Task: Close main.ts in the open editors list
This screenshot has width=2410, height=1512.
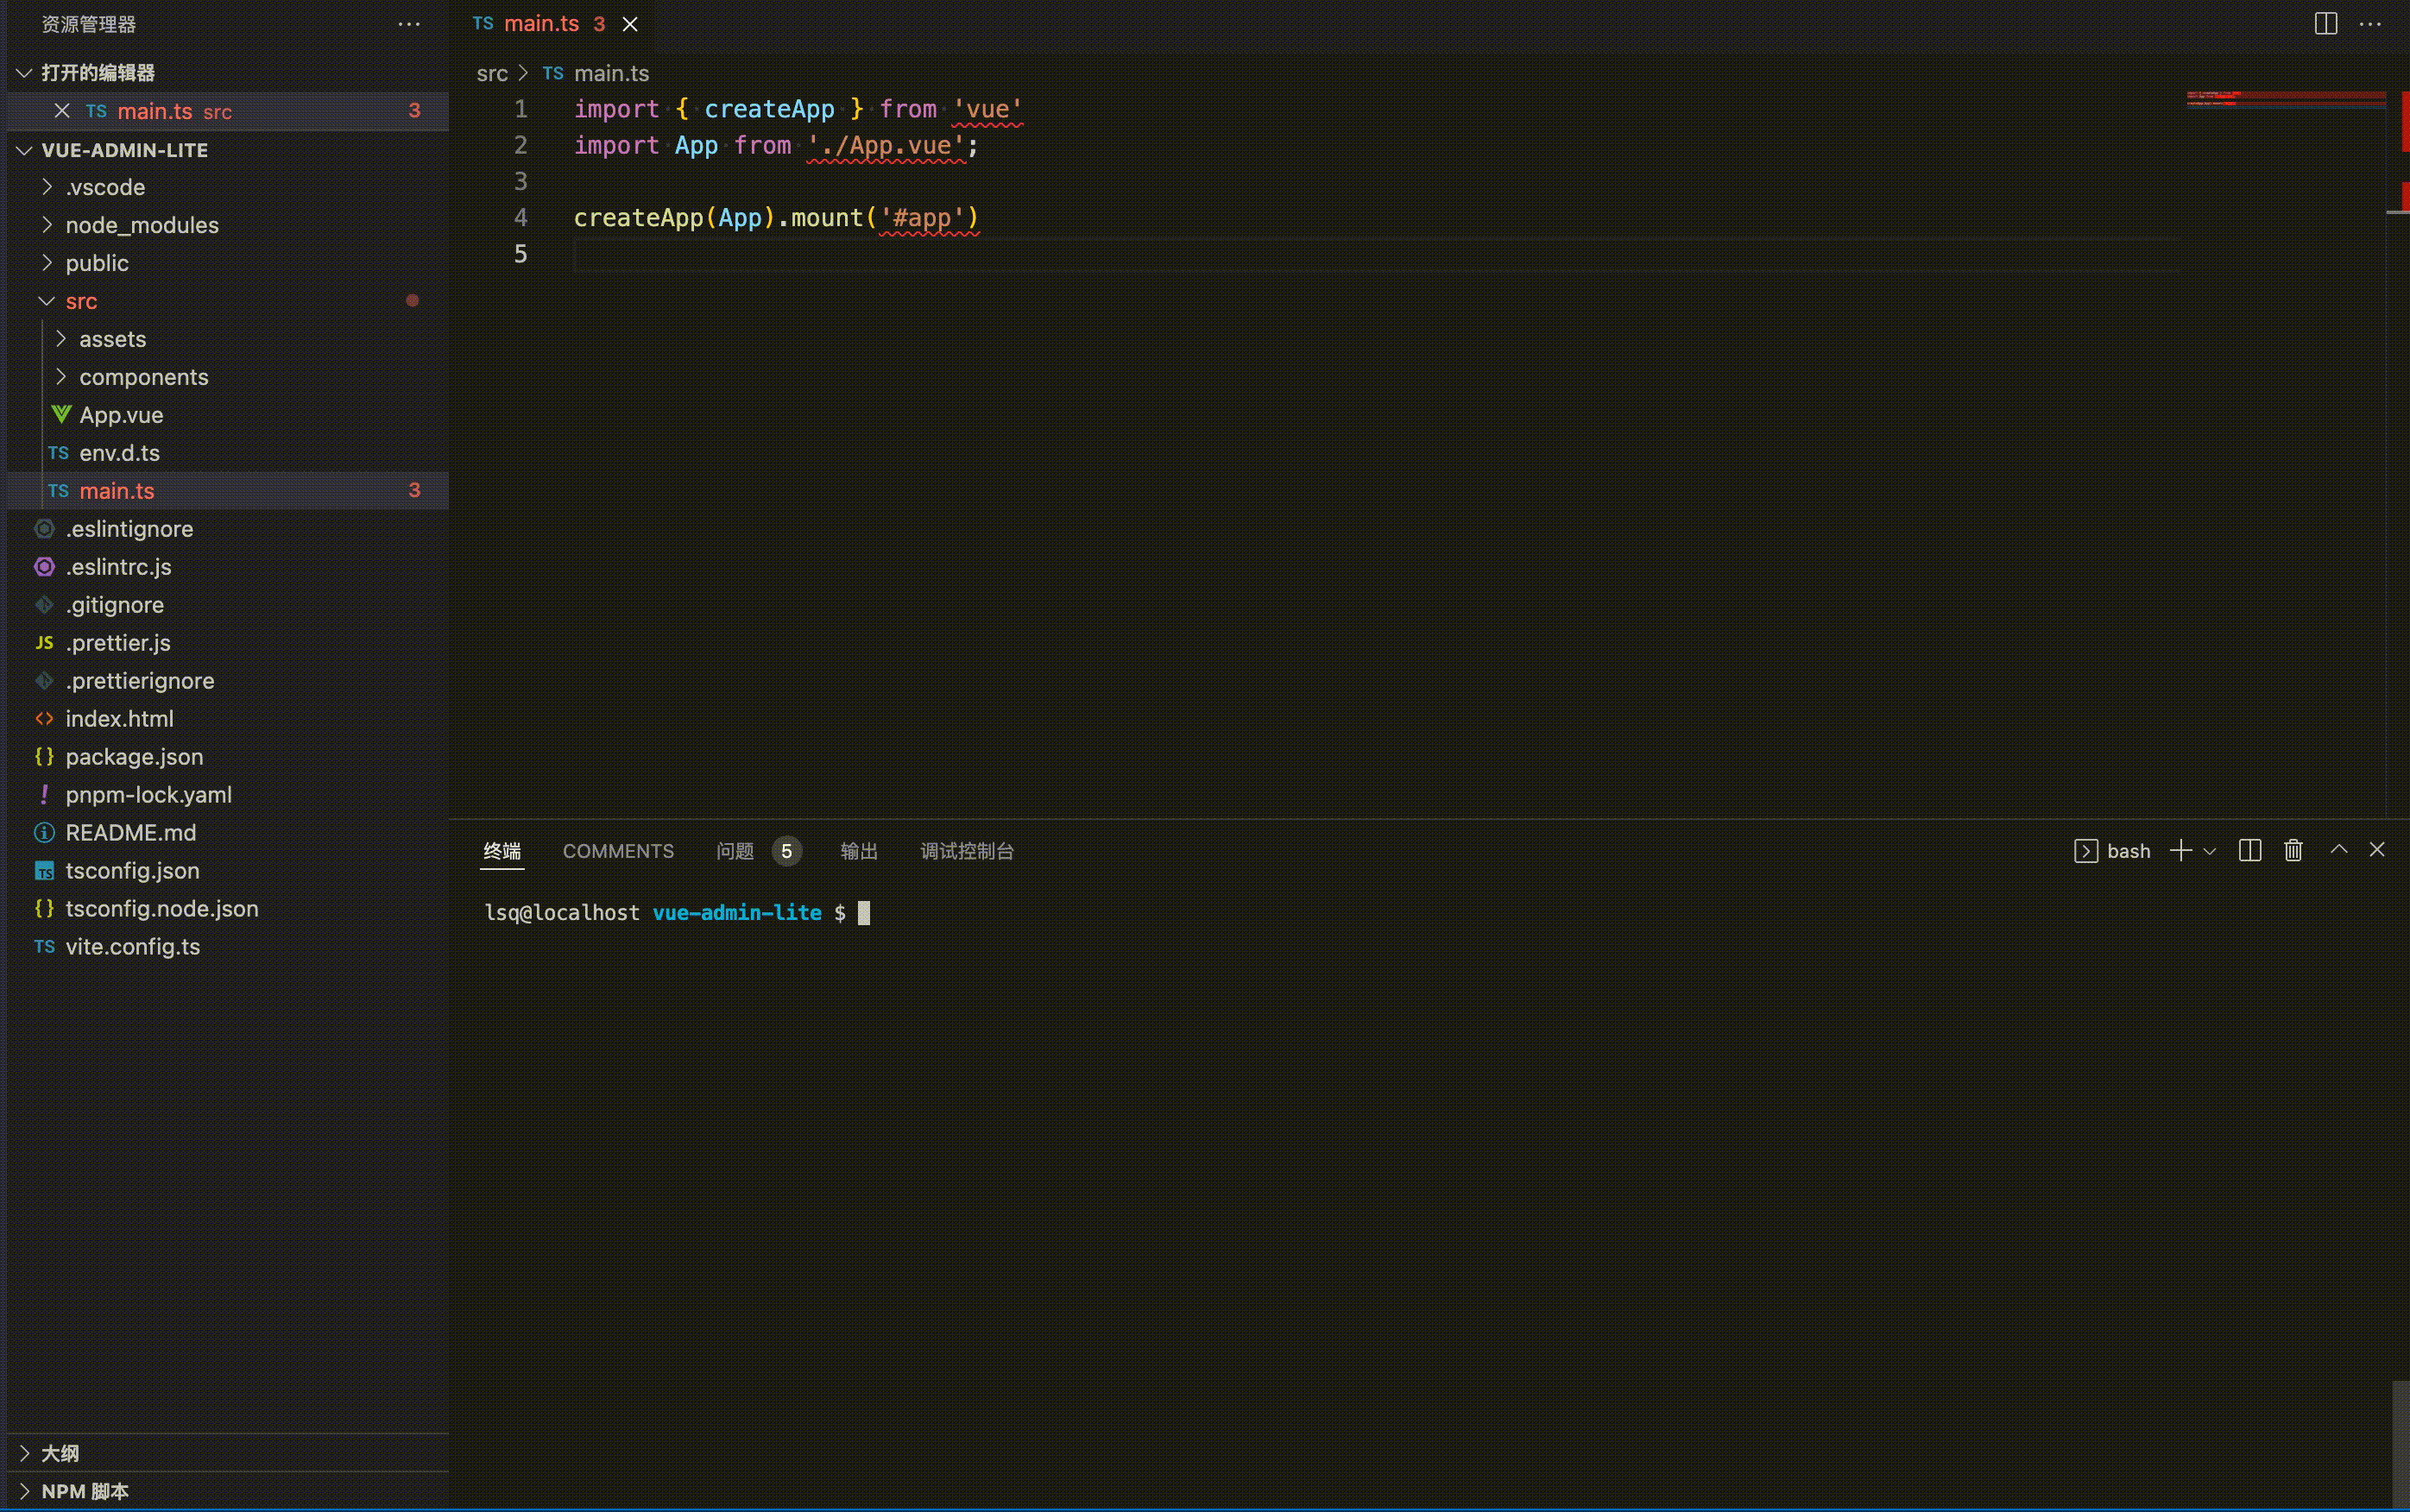Action: pos(62,111)
